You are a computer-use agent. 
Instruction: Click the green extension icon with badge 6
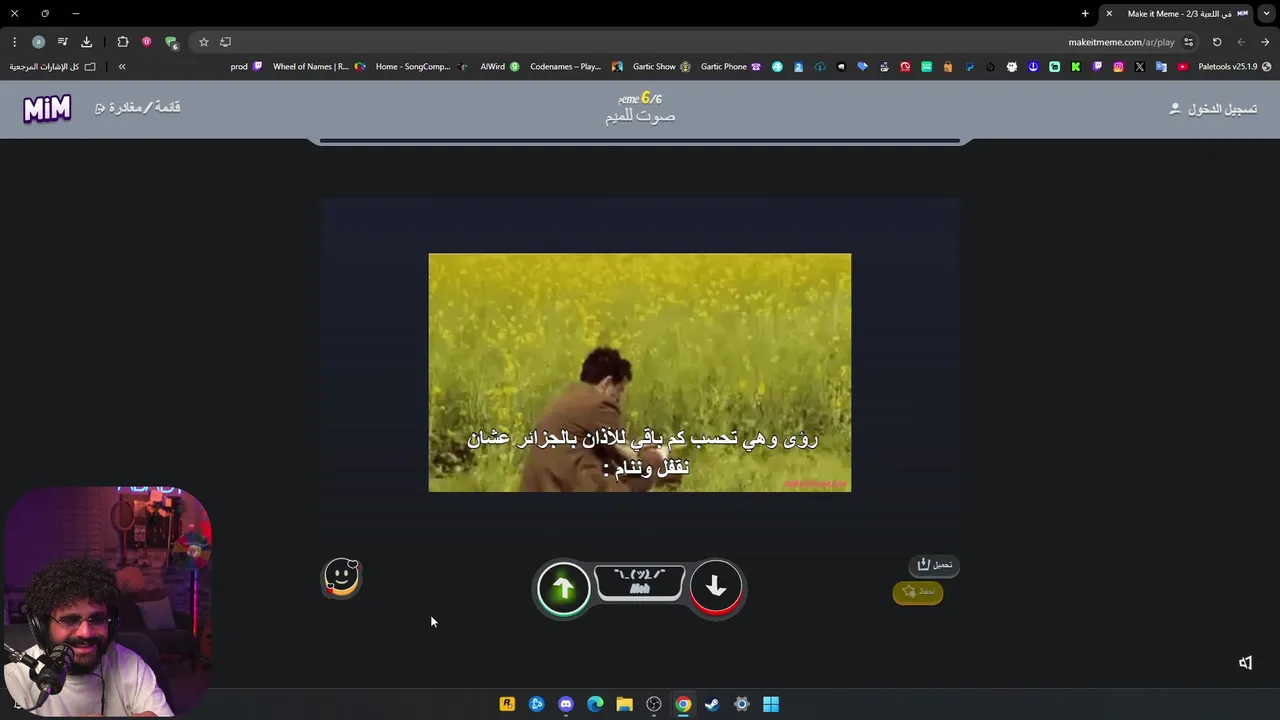[x=171, y=42]
